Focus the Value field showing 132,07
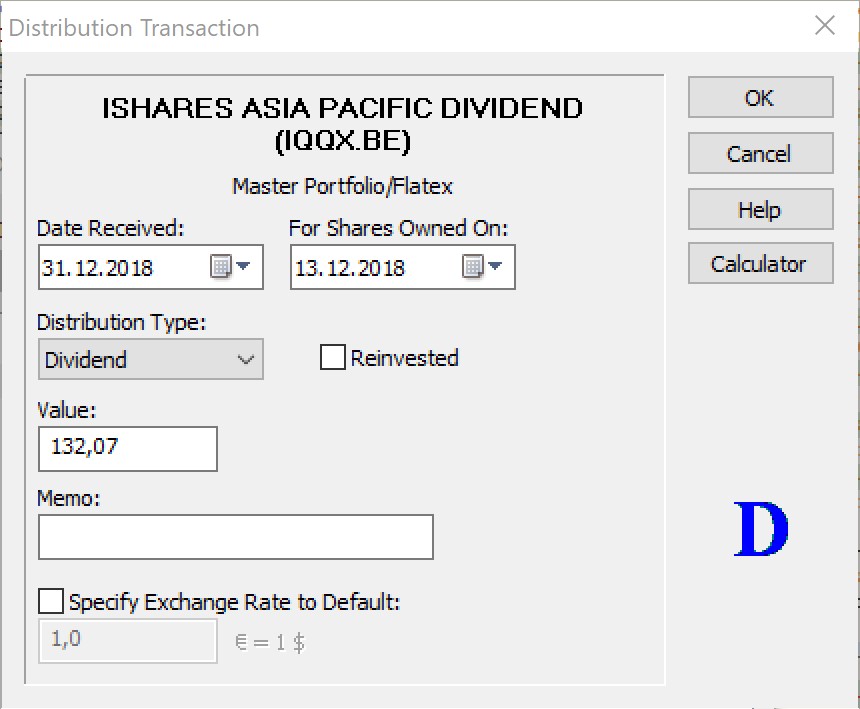 pyautogui.click(x=128, y=449)
